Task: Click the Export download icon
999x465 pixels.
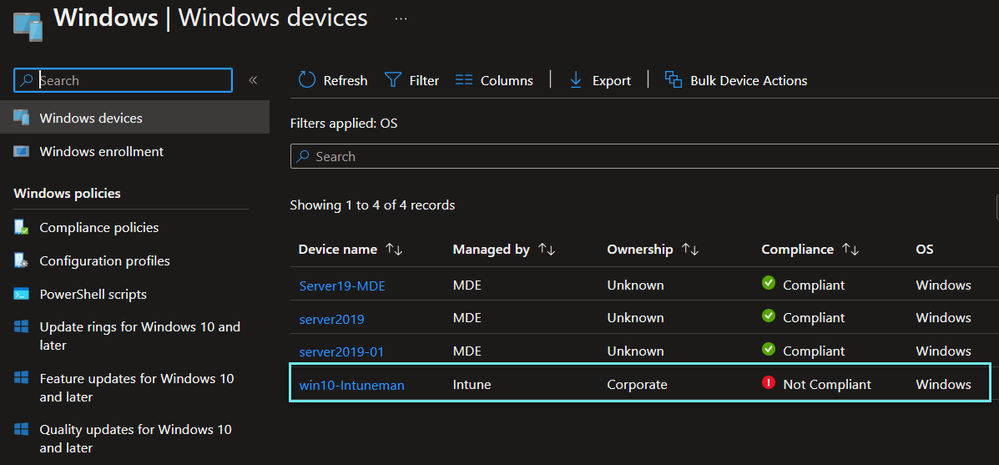Action: pyautogui.click(x=576, y=80)
